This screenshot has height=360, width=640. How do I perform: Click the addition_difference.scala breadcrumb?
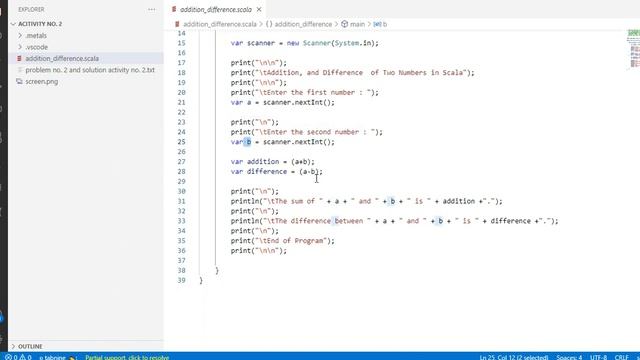pos(220,24)
